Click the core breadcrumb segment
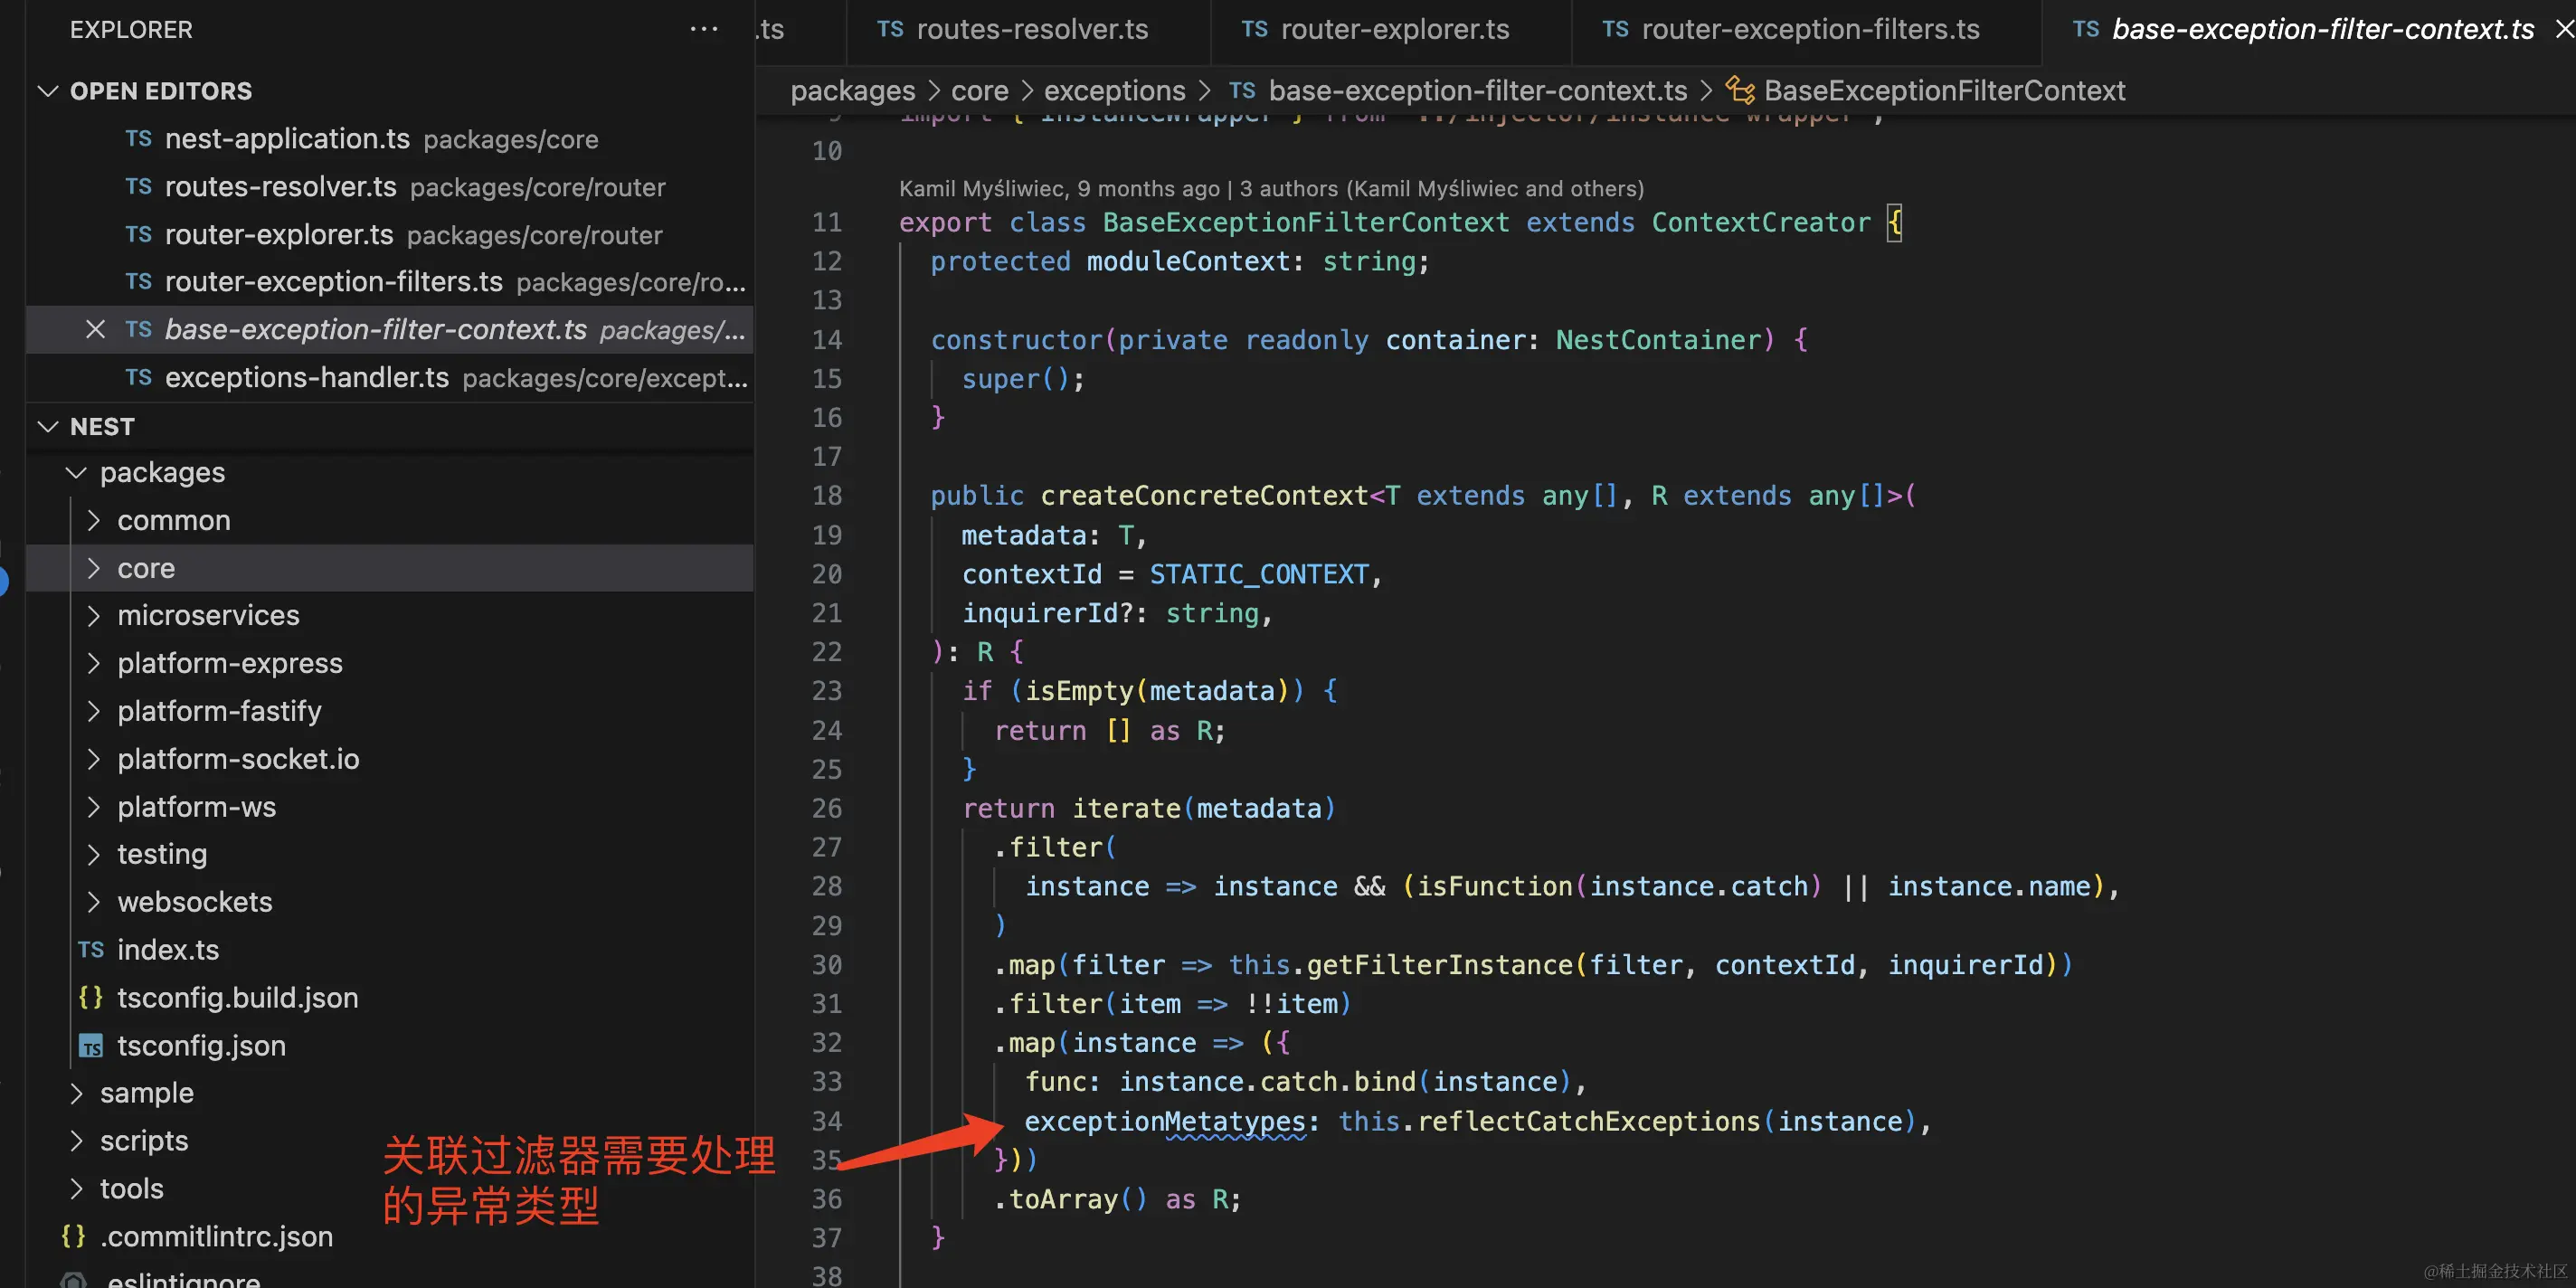2576x1288 pixels. [x=980, y=91]
